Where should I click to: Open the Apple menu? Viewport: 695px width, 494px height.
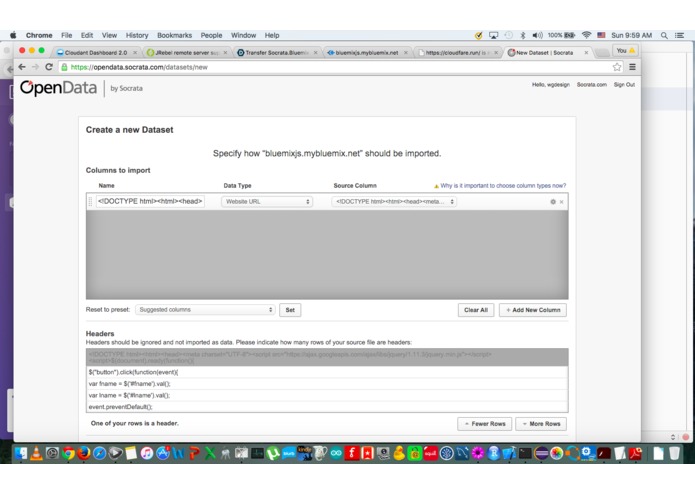click(x=13, y=35)
